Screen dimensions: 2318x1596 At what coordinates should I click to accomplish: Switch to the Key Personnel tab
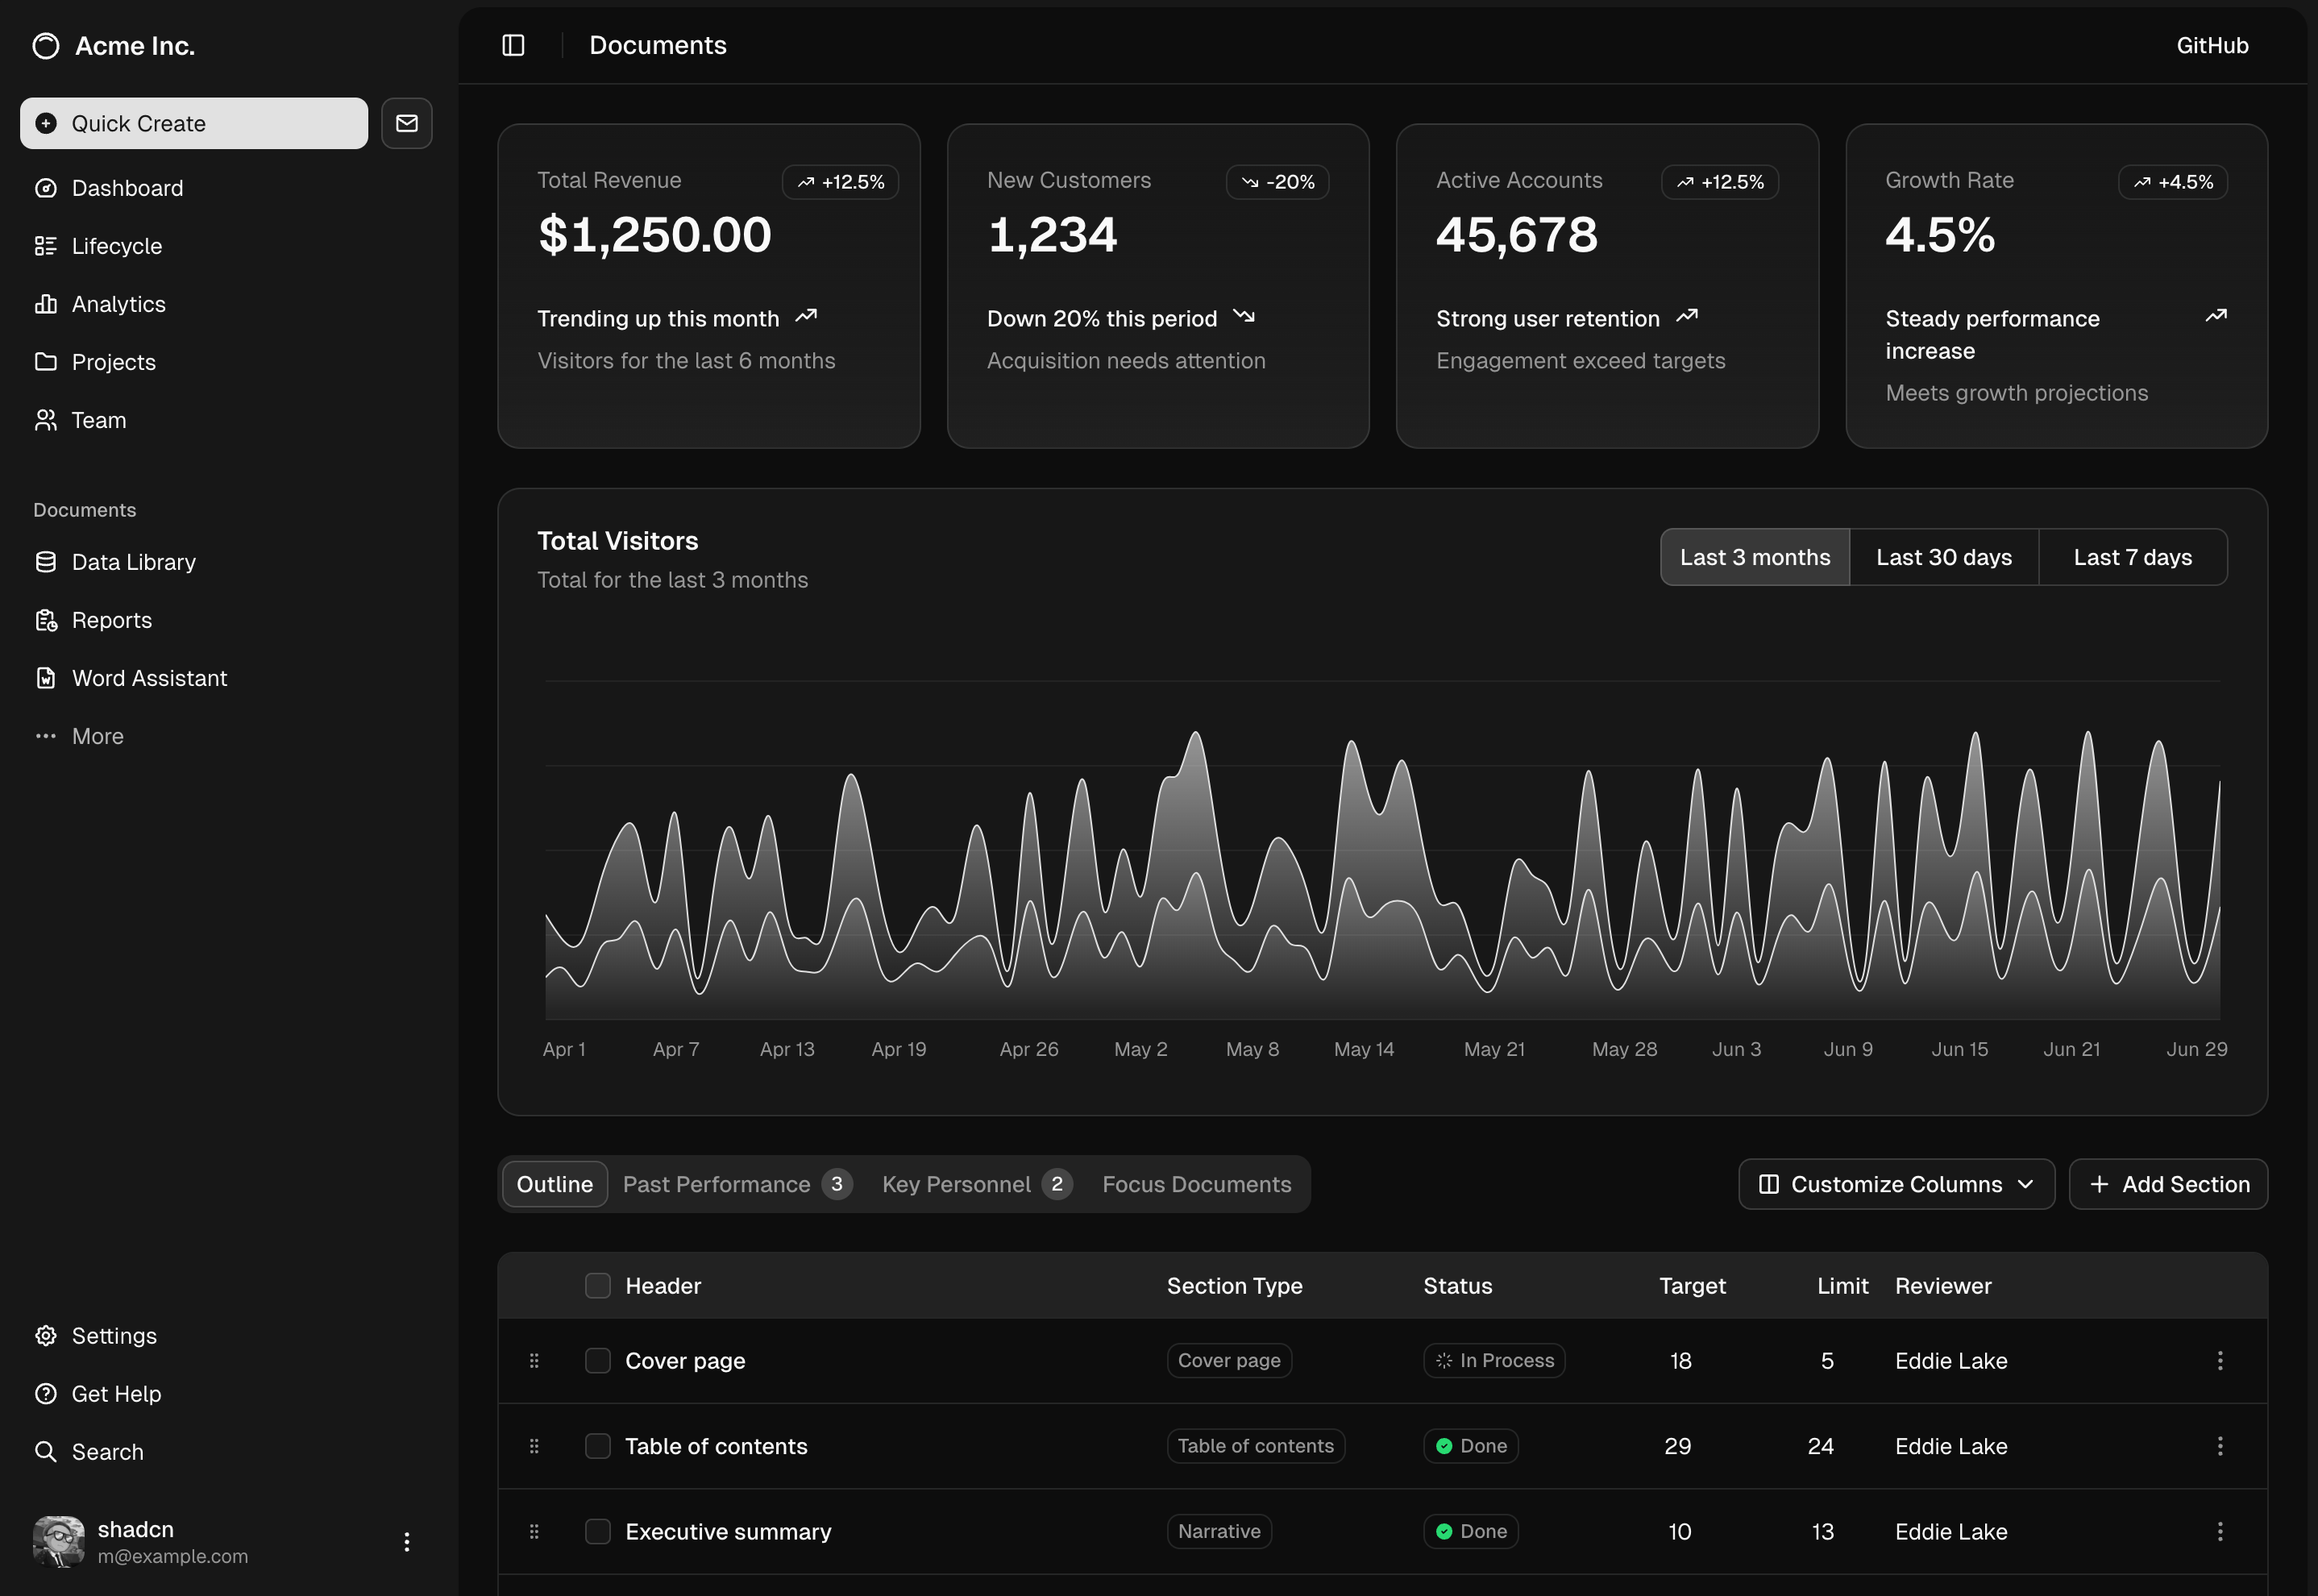coord(977,1184)
